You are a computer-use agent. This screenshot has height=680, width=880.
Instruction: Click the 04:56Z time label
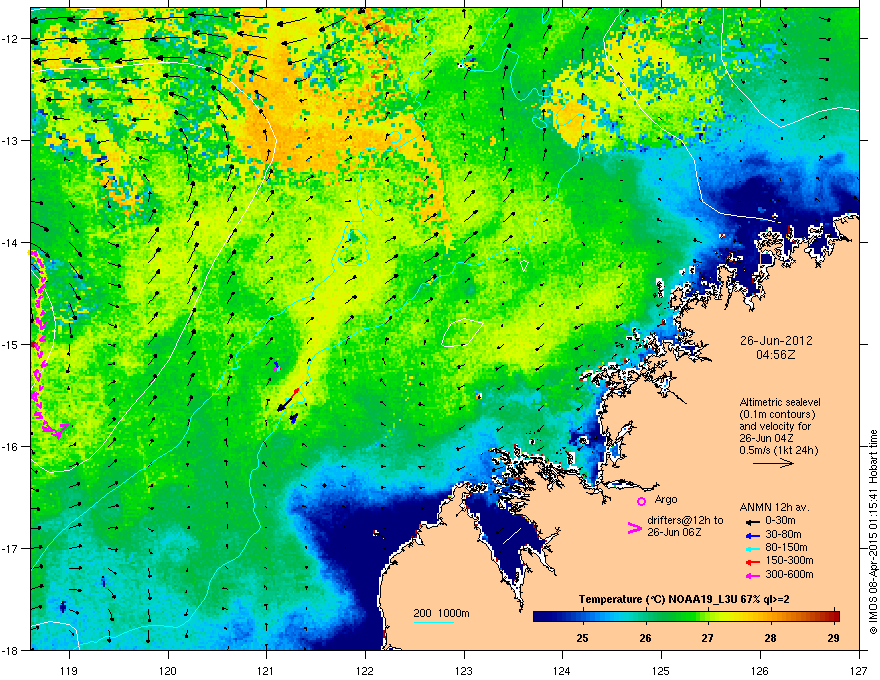(x=776, y=355)
